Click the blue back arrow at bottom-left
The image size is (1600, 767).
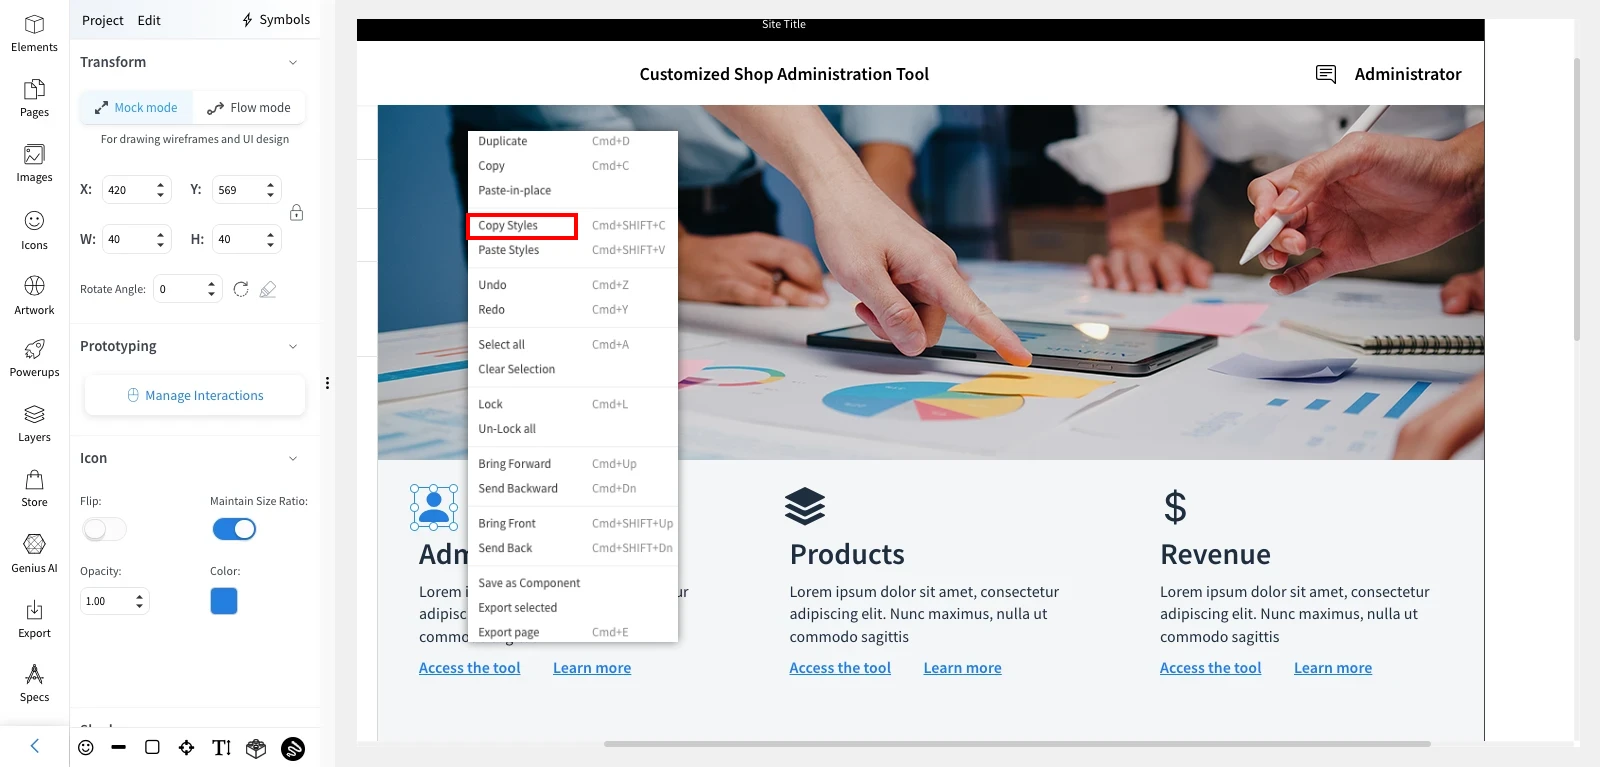click(35, 746)
